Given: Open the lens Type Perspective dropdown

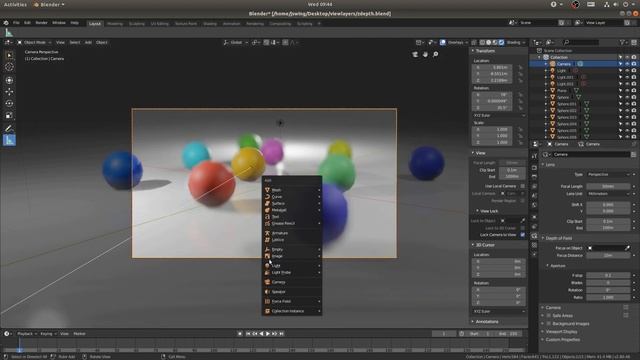Looking at the screenshot, I should [x=609, y=174].
